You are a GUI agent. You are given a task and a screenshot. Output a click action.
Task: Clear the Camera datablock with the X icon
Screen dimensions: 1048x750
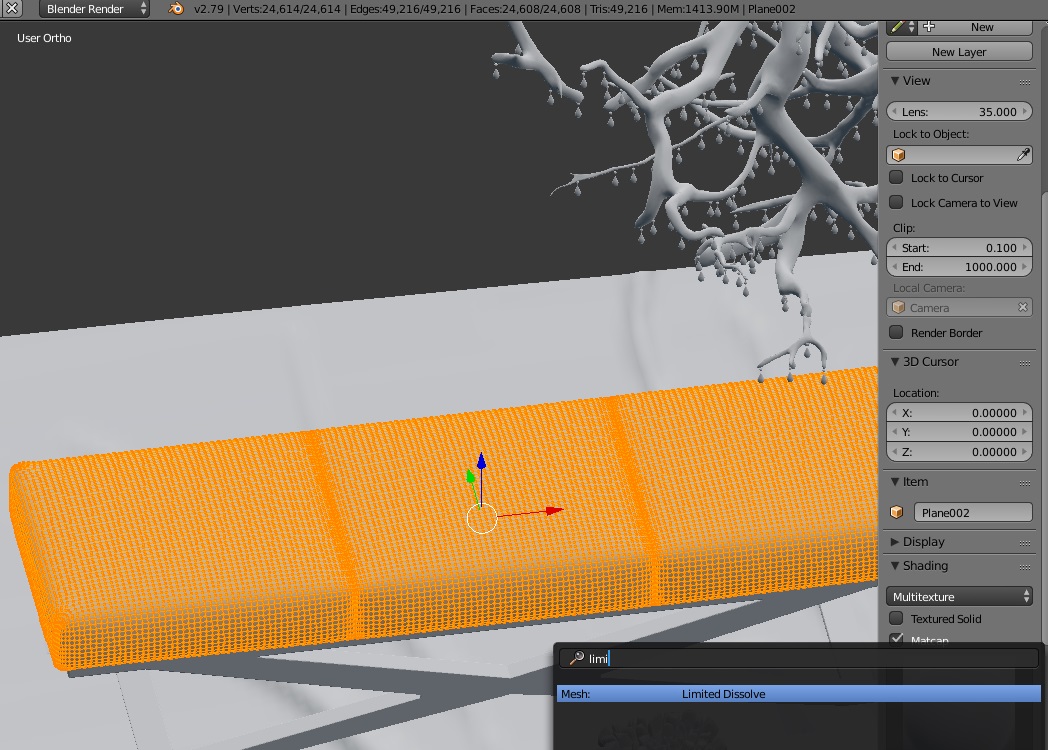coord(1023,307)
